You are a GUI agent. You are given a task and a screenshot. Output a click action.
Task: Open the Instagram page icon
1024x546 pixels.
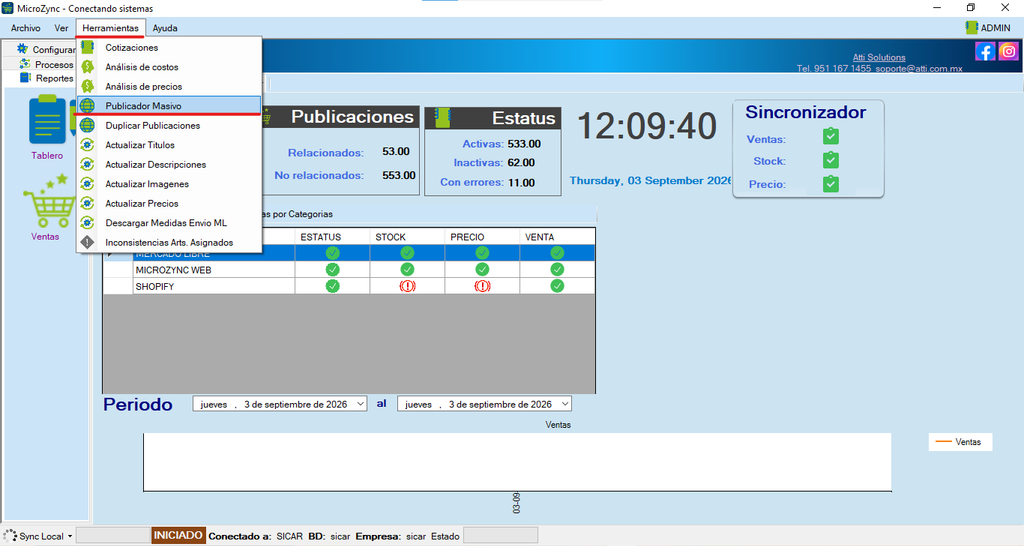[x=1008, y=51]
